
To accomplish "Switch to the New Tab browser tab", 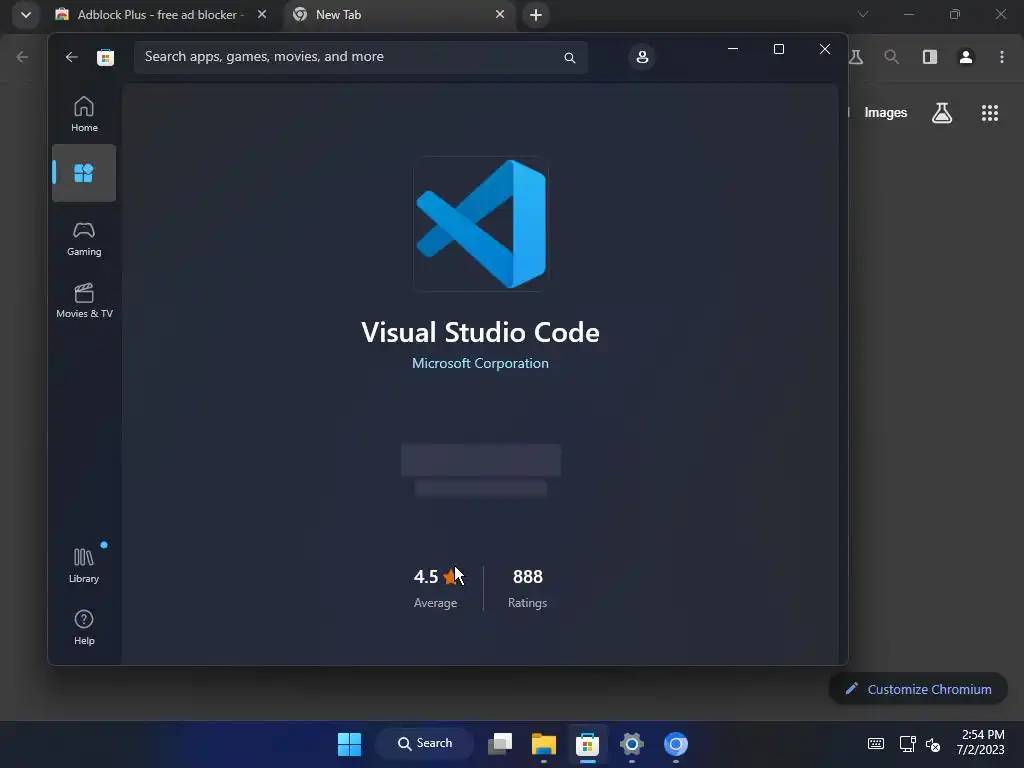I will pos(400,14).
